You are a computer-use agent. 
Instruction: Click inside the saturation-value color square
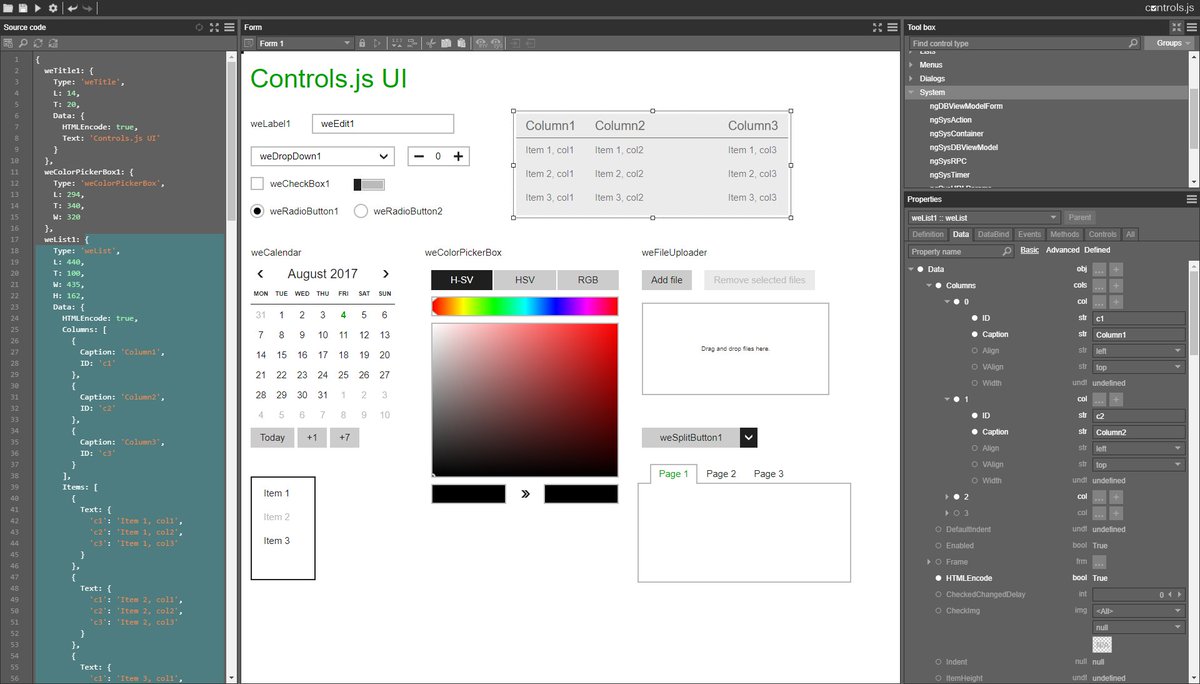pos(525,400)
